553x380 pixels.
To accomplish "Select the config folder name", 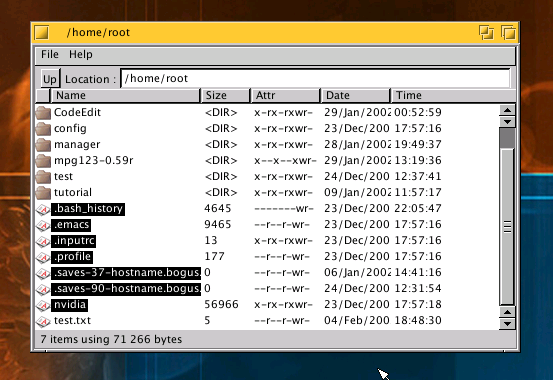I will (x=70, y=128).
